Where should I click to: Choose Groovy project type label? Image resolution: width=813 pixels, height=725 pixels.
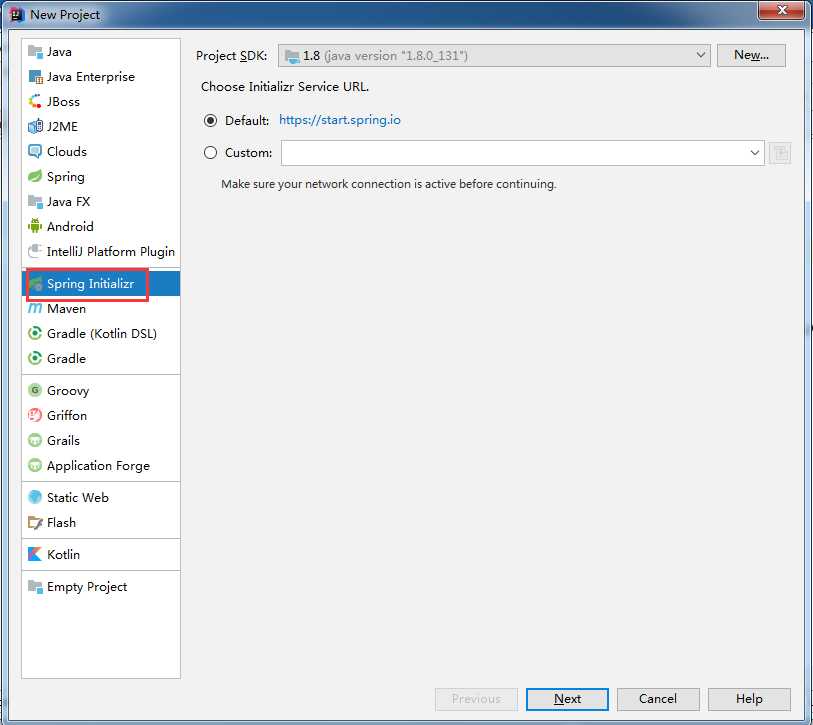coord(68,391)
